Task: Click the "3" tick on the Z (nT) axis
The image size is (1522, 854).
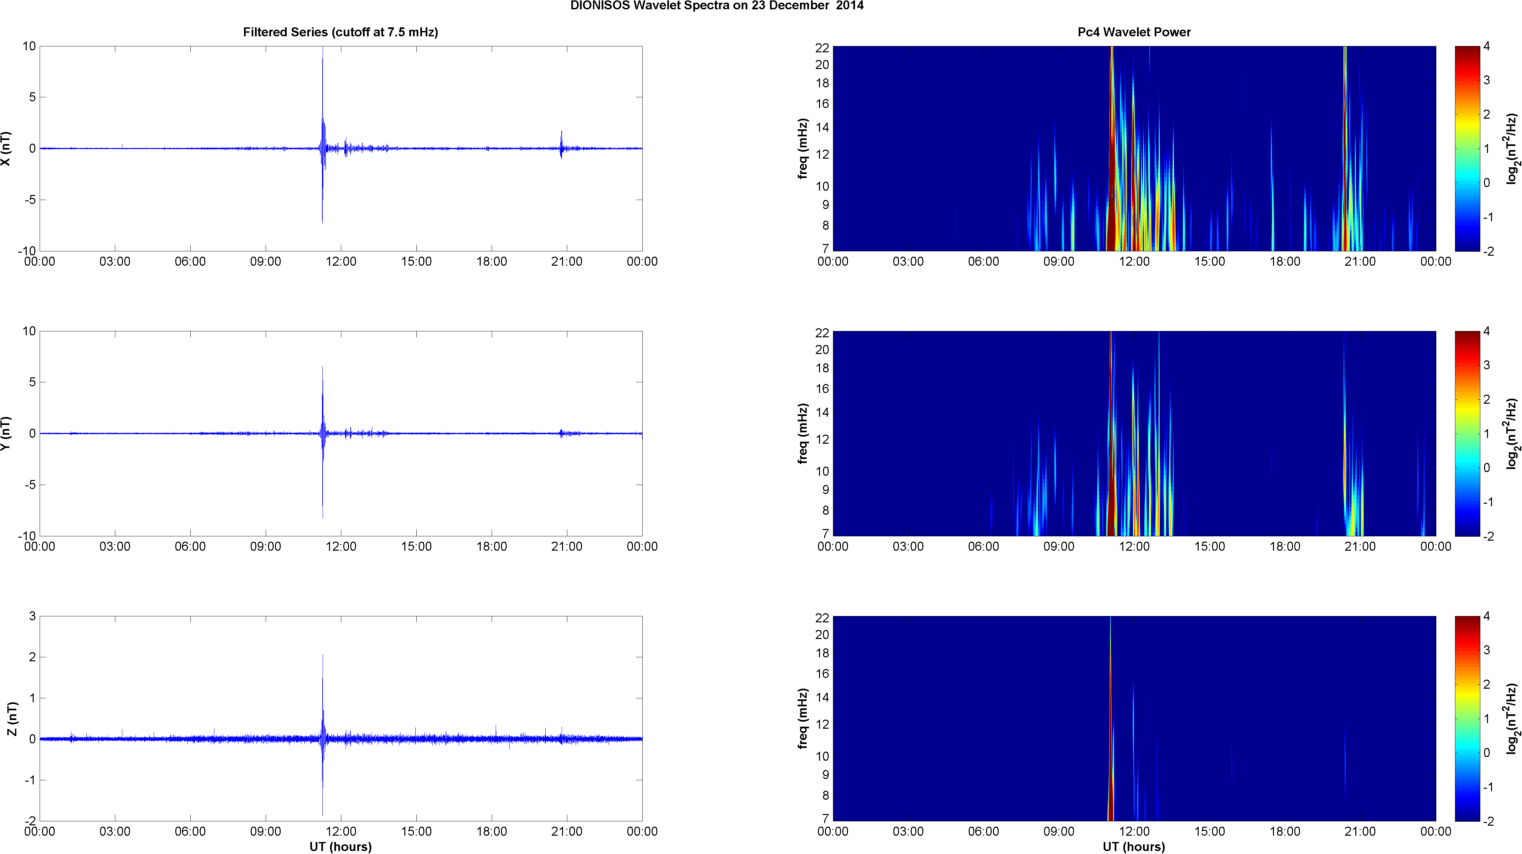Action: pos(32,617)
